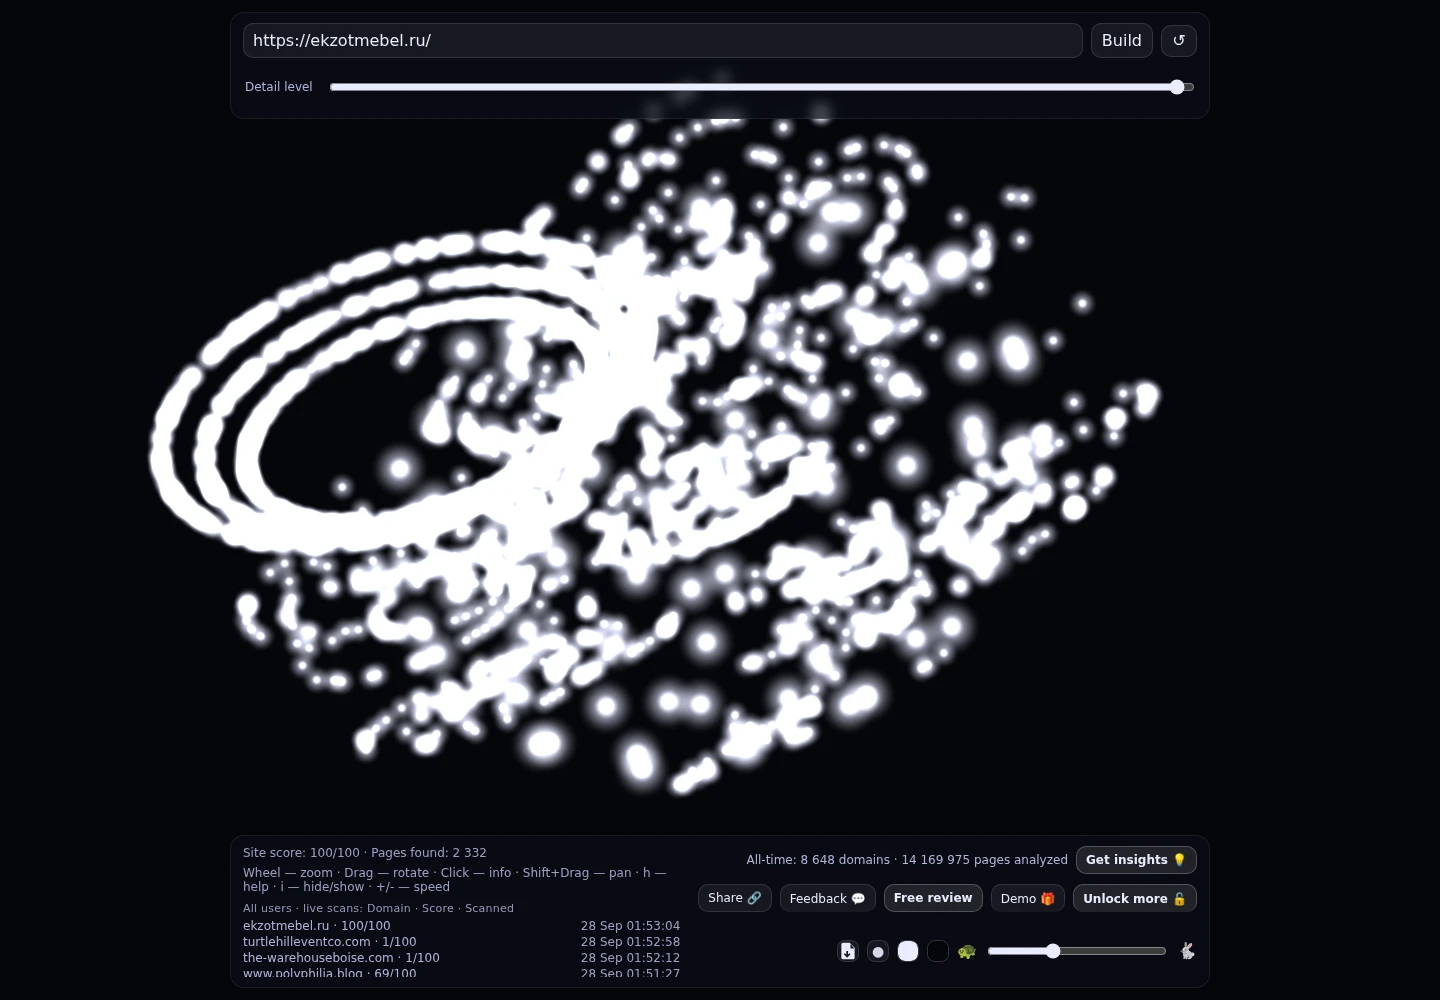Screen dimensions: 1440x1000
Task: Click the download file icon
Action: point(848,951)
